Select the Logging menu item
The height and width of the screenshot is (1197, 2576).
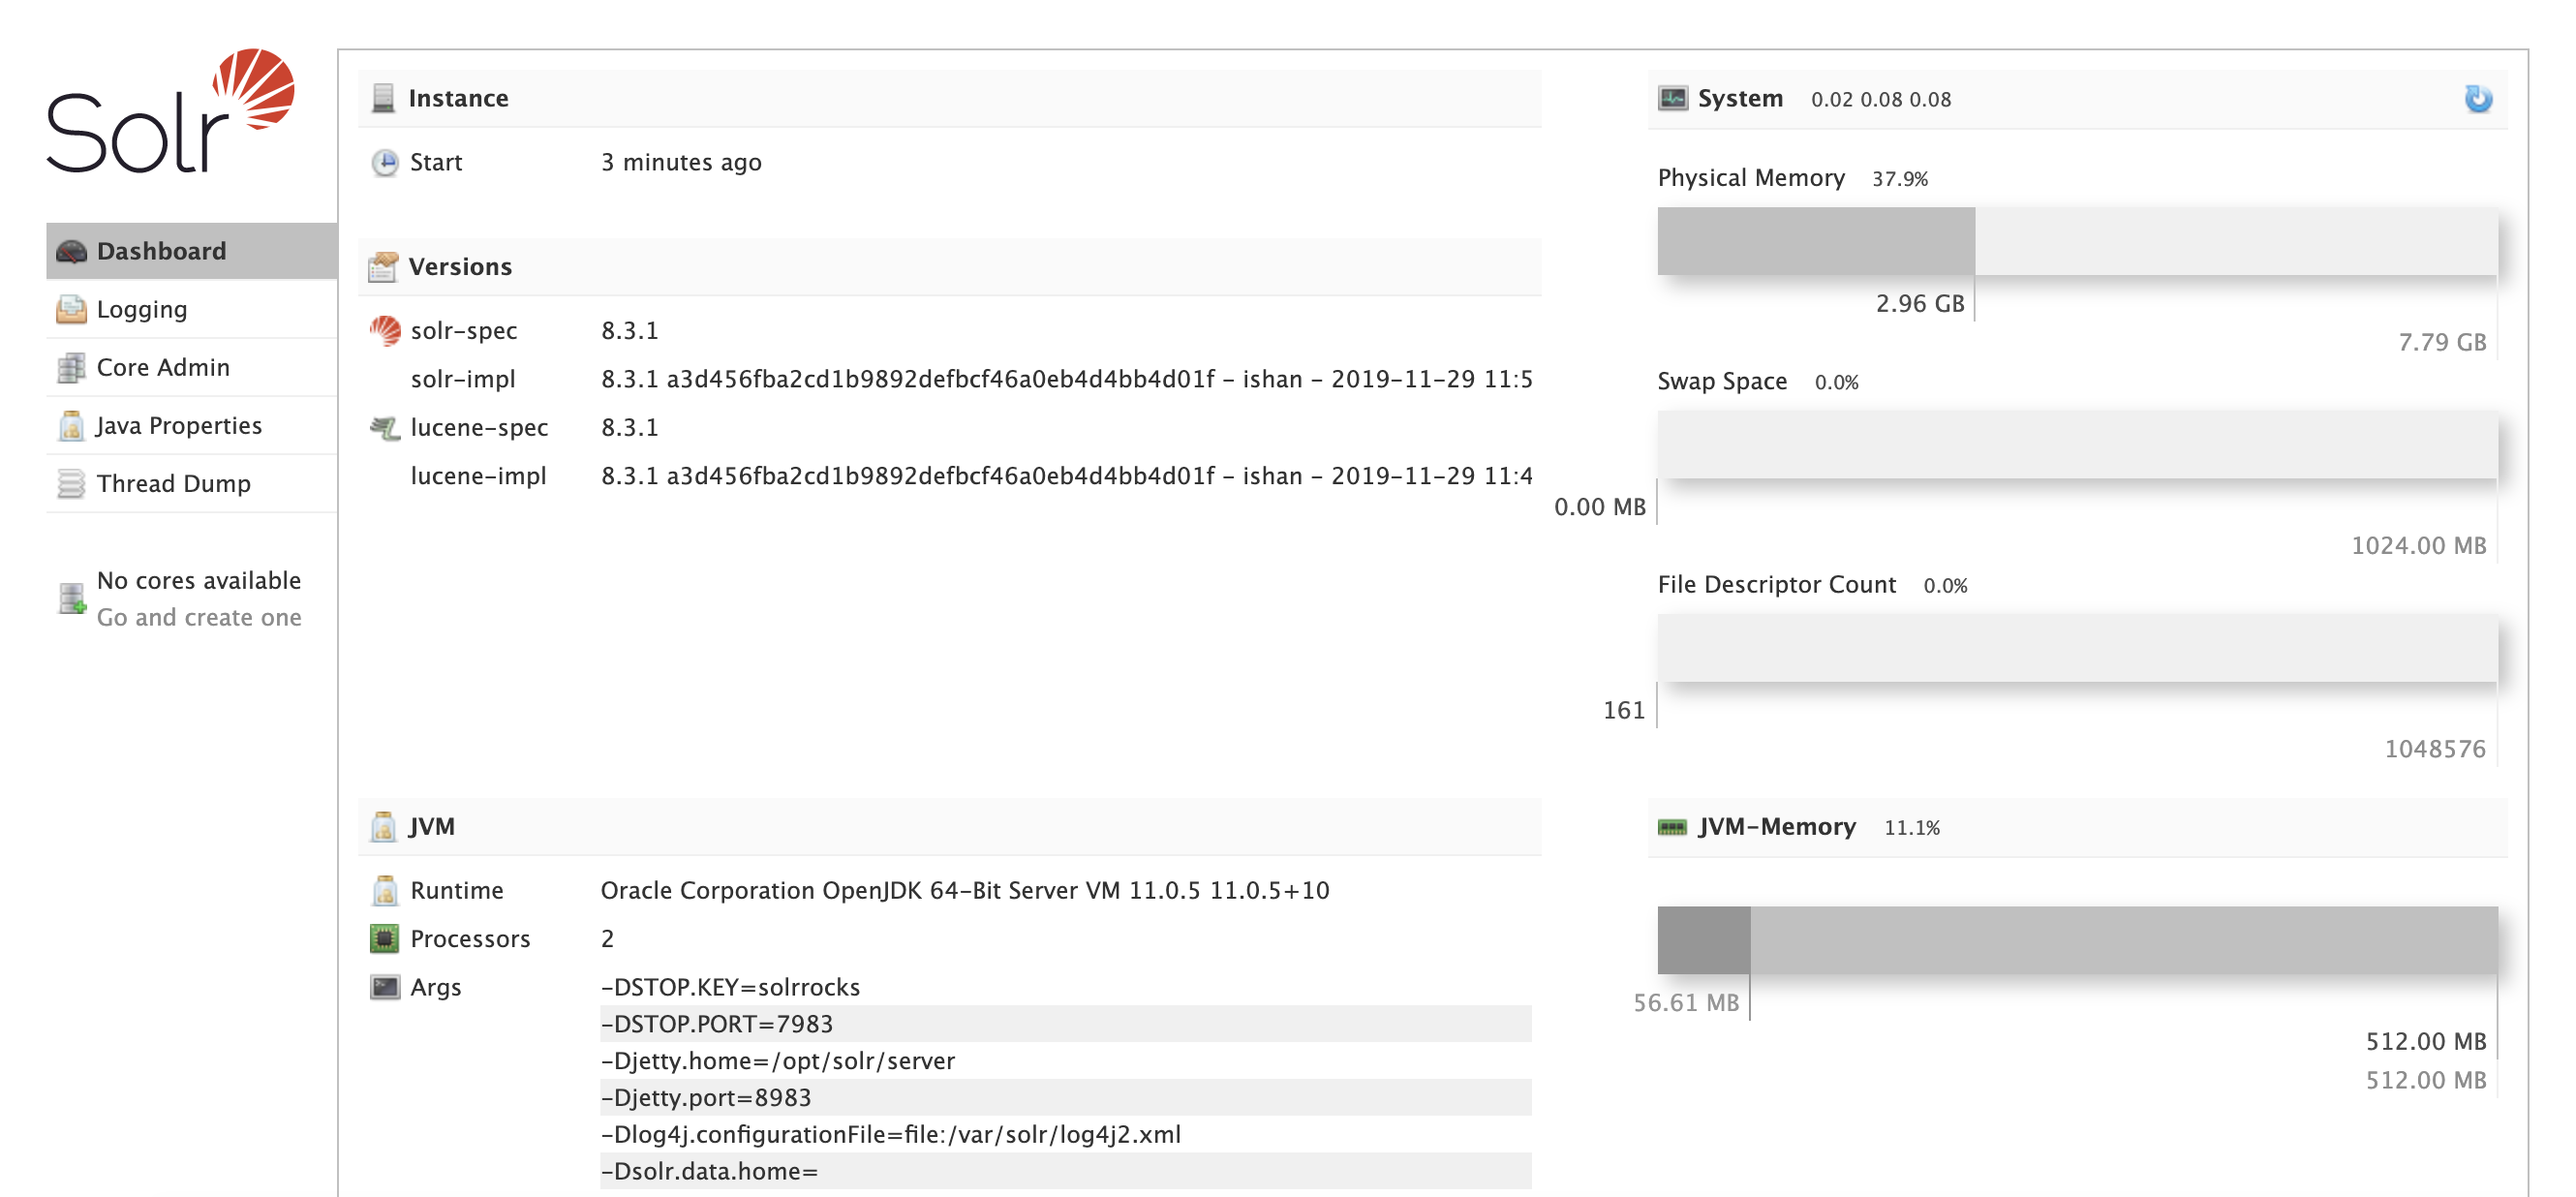[x=143, y=309]
